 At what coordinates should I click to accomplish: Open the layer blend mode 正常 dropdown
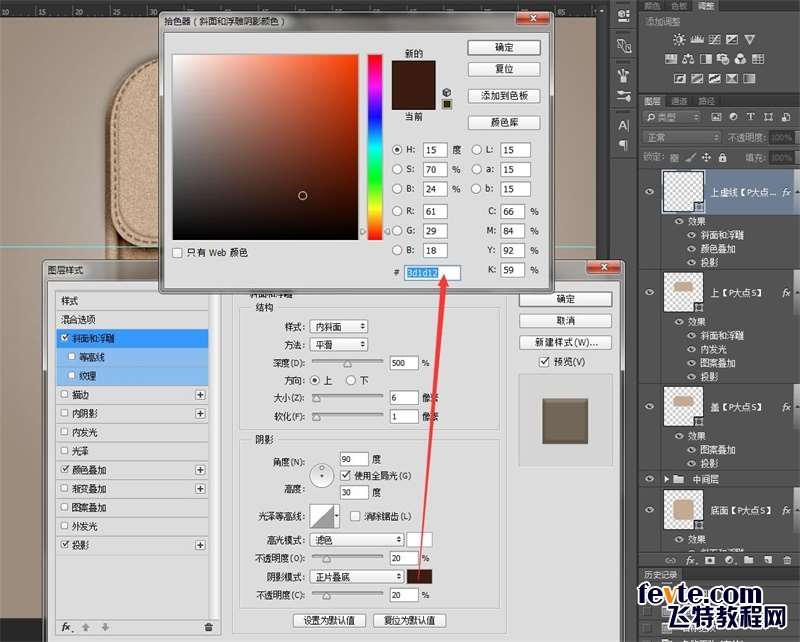click(682, 137)
